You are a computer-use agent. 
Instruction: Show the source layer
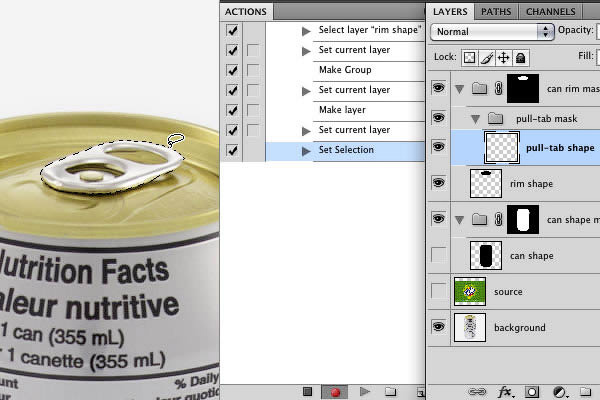tap(439, 291)
